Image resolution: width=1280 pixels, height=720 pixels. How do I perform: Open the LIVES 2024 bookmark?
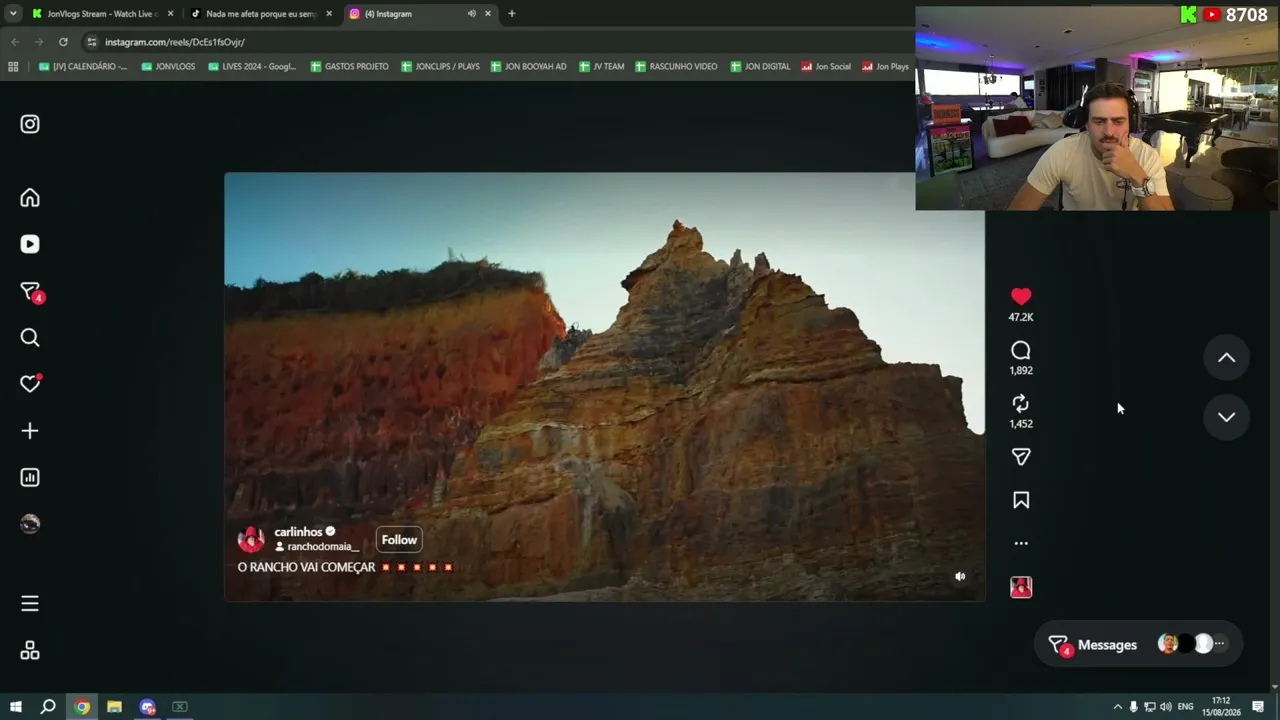[252, 67]
